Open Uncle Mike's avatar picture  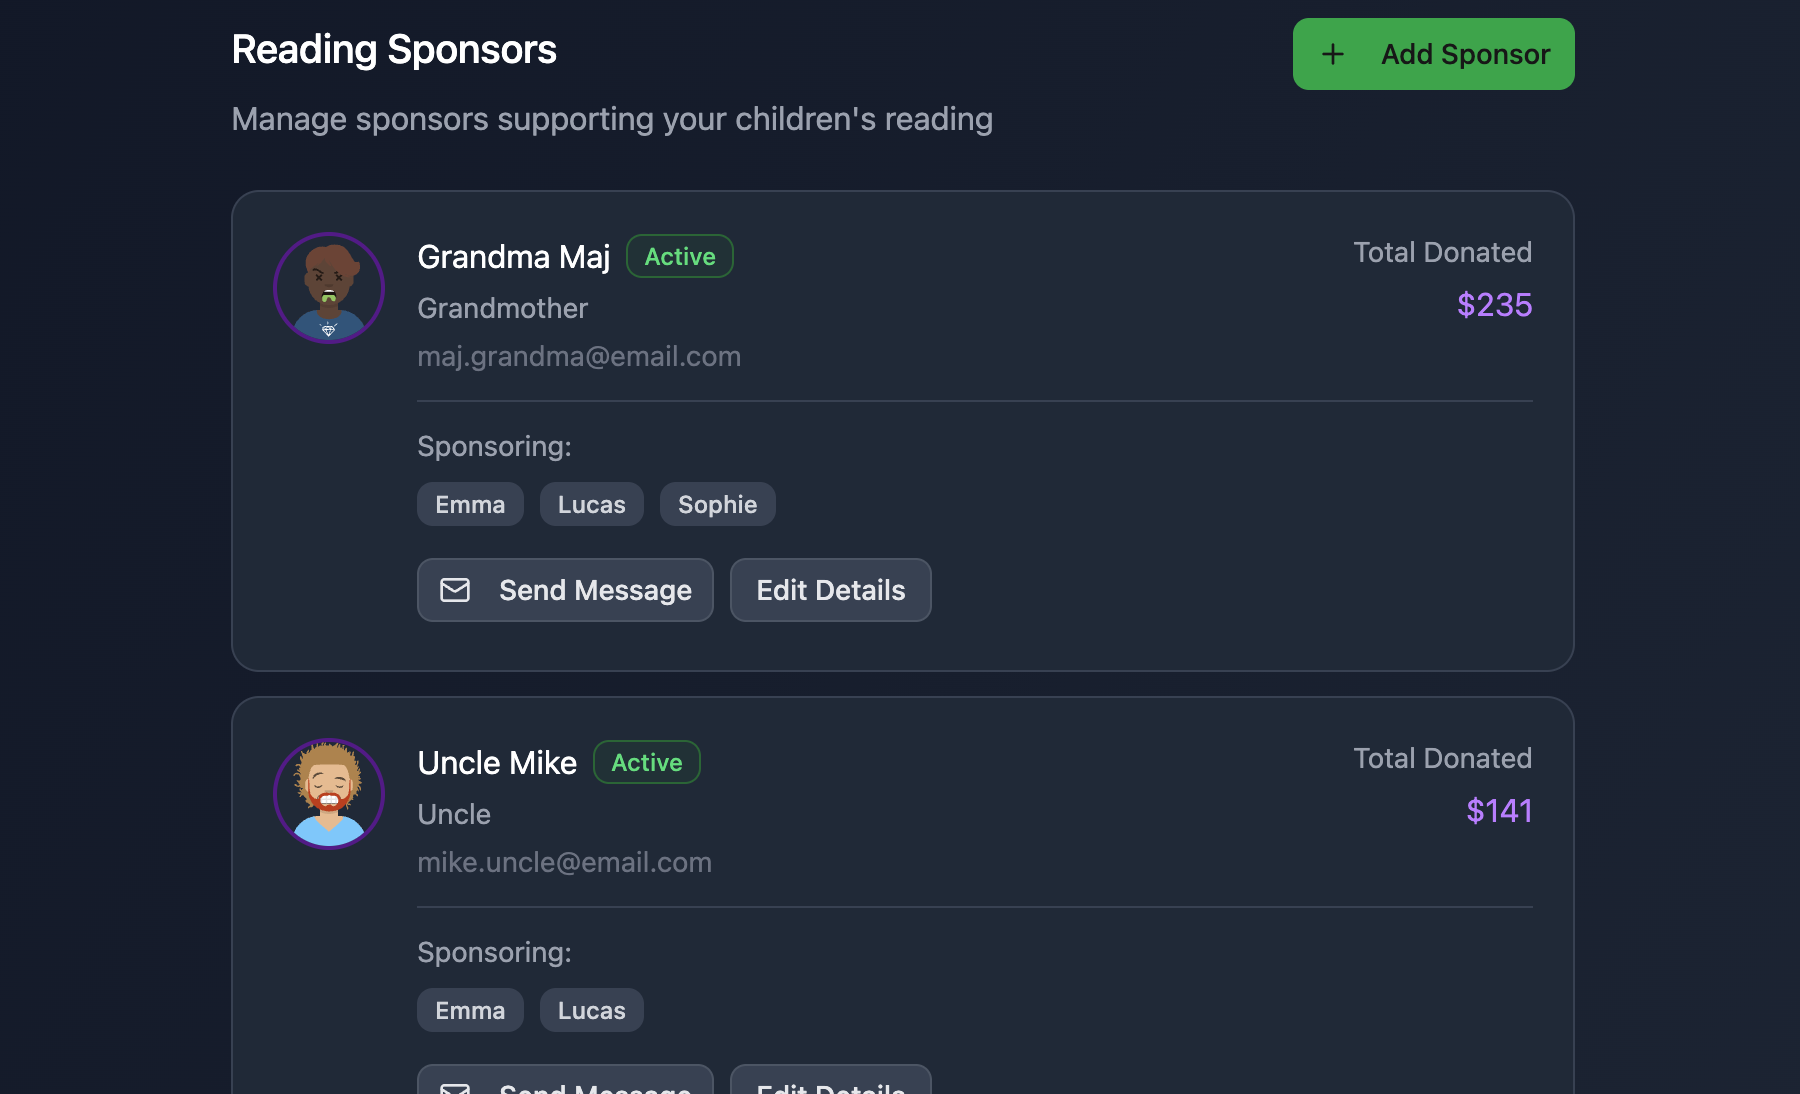click(329, 794)
